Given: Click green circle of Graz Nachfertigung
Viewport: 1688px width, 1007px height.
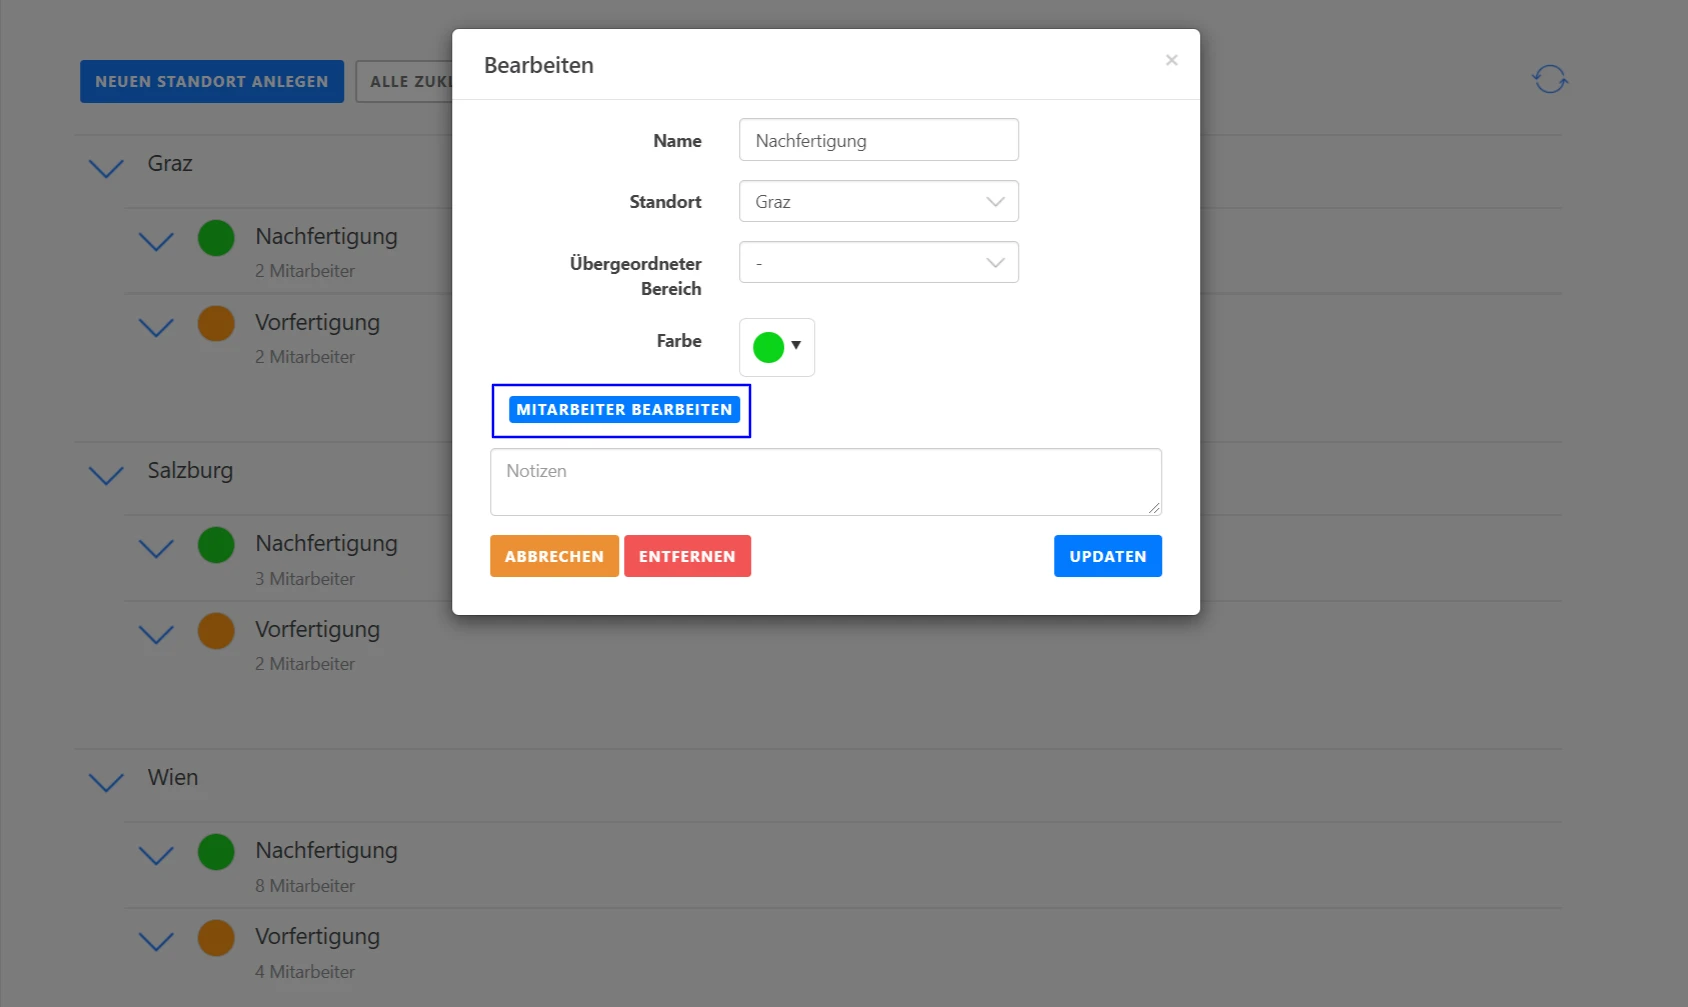Looking at the screenshot, I should 216,238.
